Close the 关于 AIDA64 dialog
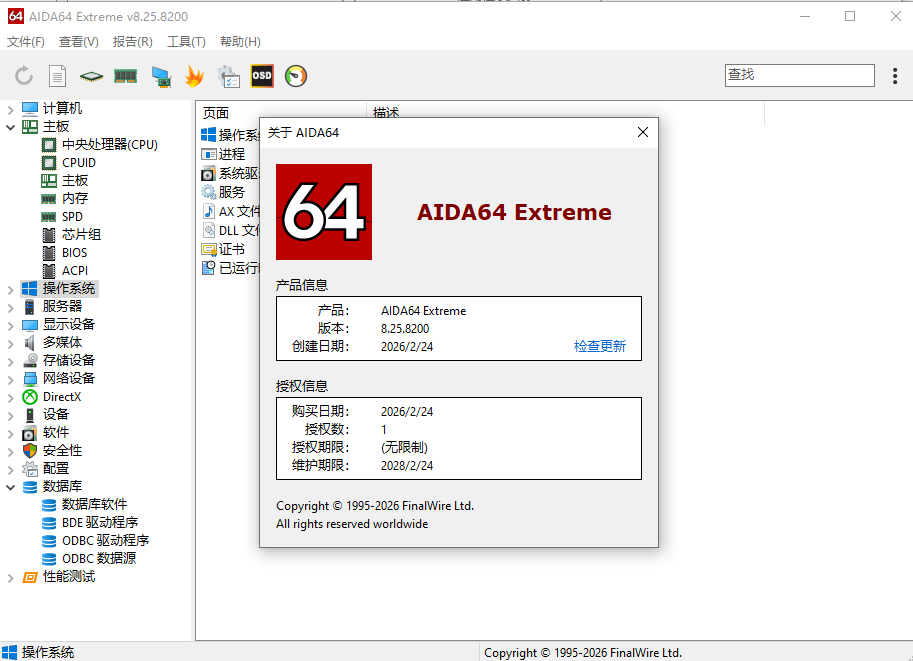The image size is (913, 661). tap(643, 132)
